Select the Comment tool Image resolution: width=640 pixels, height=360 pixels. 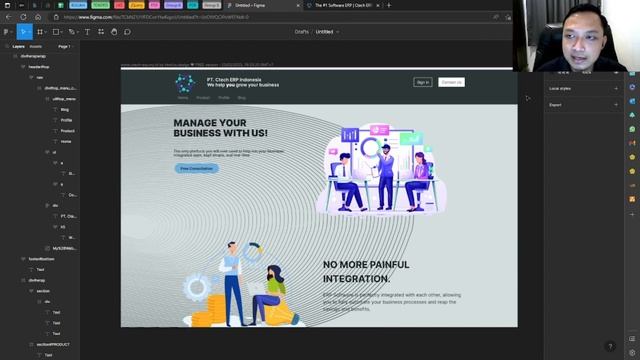tap(127, 32)
